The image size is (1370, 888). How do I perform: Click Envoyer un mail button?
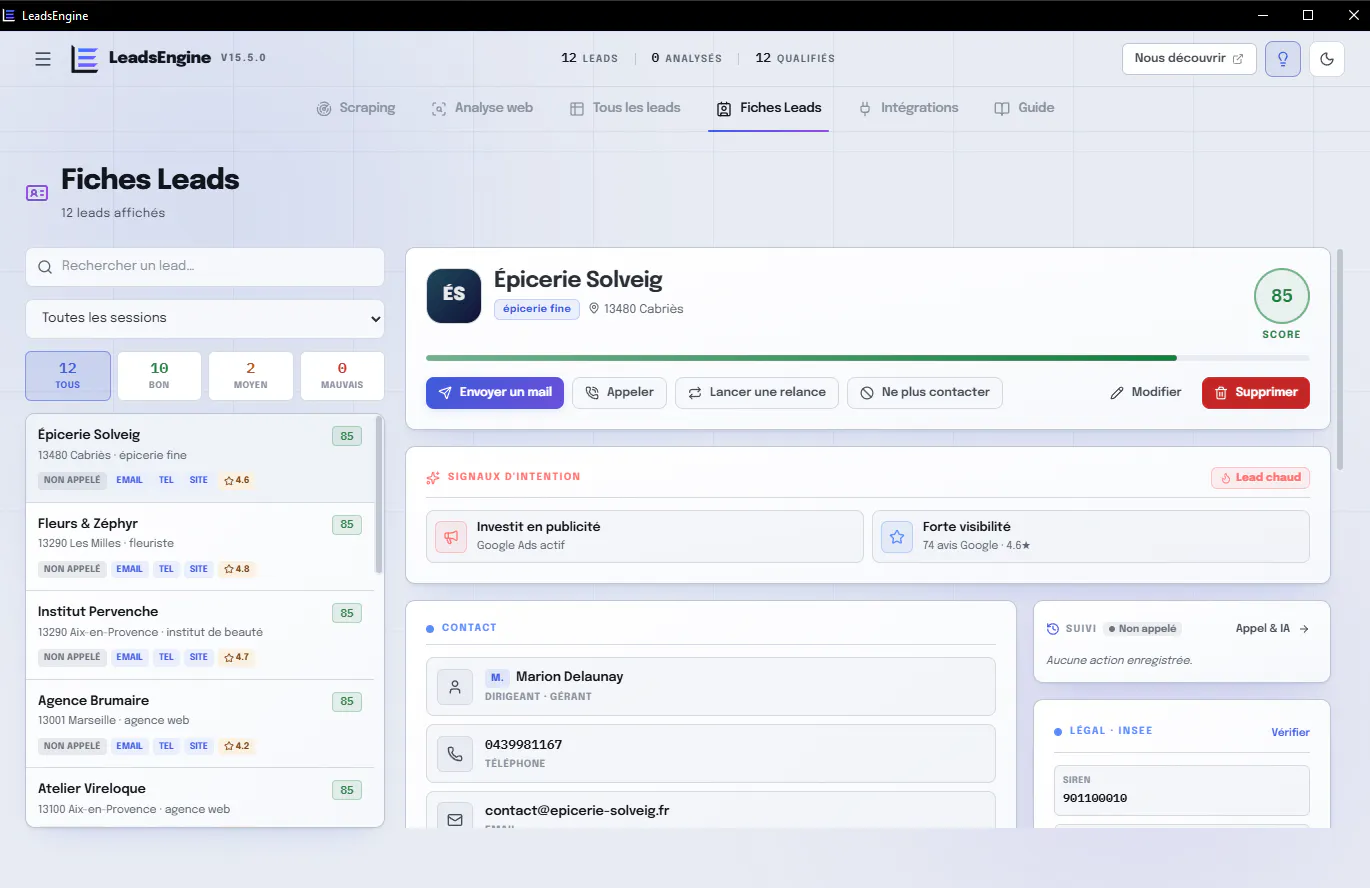pos(495,392)
